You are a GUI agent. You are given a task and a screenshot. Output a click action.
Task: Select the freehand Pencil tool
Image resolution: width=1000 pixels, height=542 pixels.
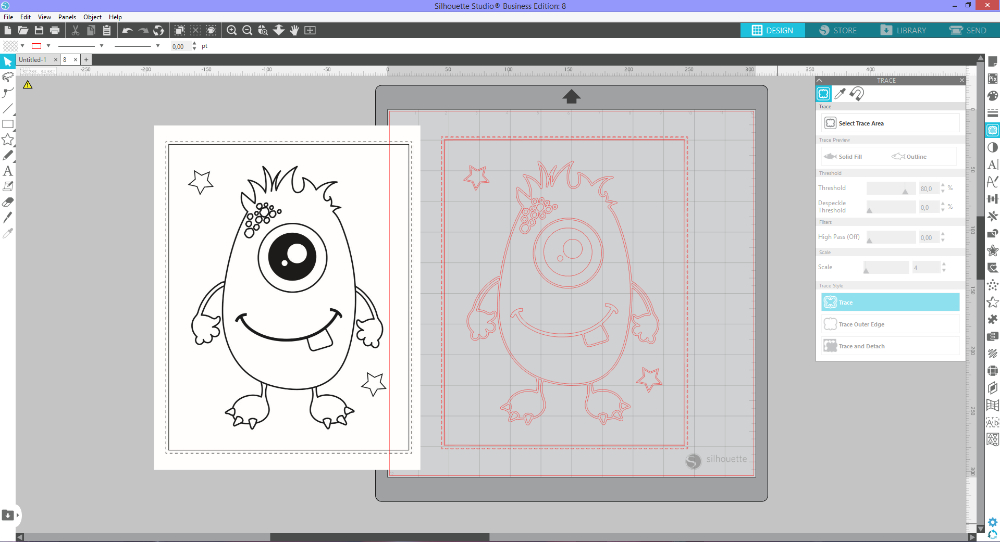coord(8,156)
